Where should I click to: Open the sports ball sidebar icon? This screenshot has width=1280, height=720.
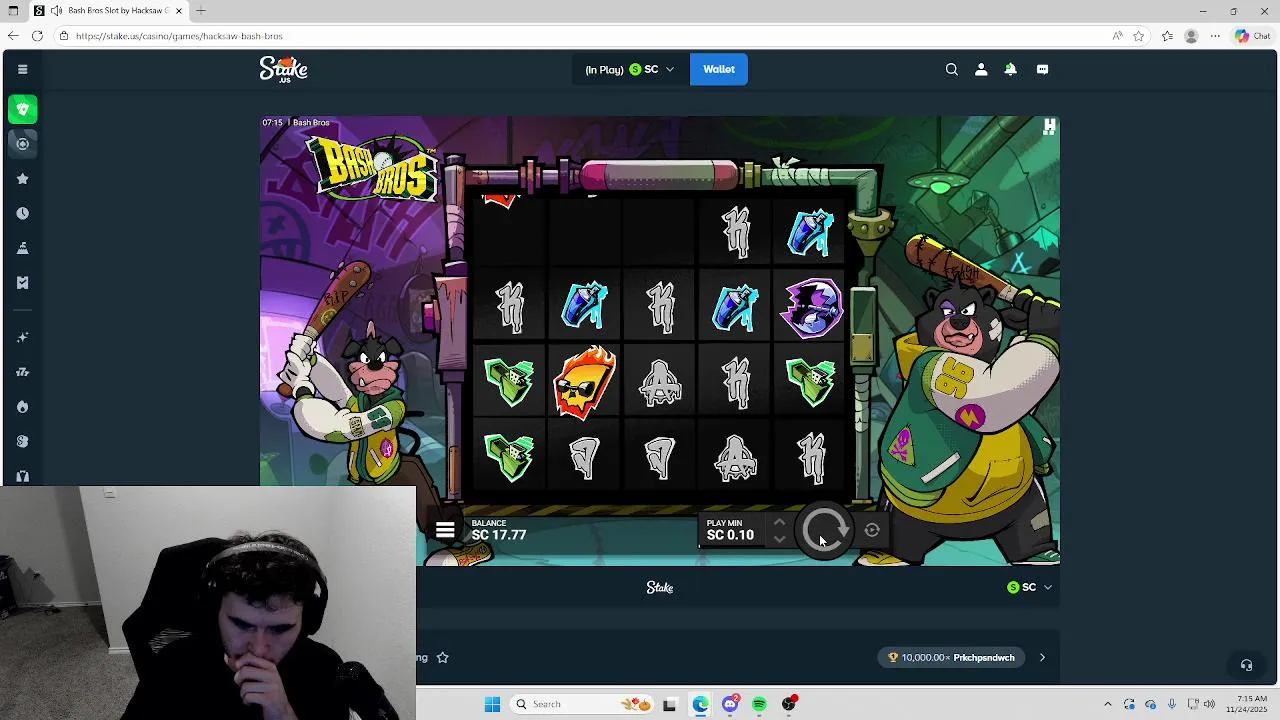point(22,144)
